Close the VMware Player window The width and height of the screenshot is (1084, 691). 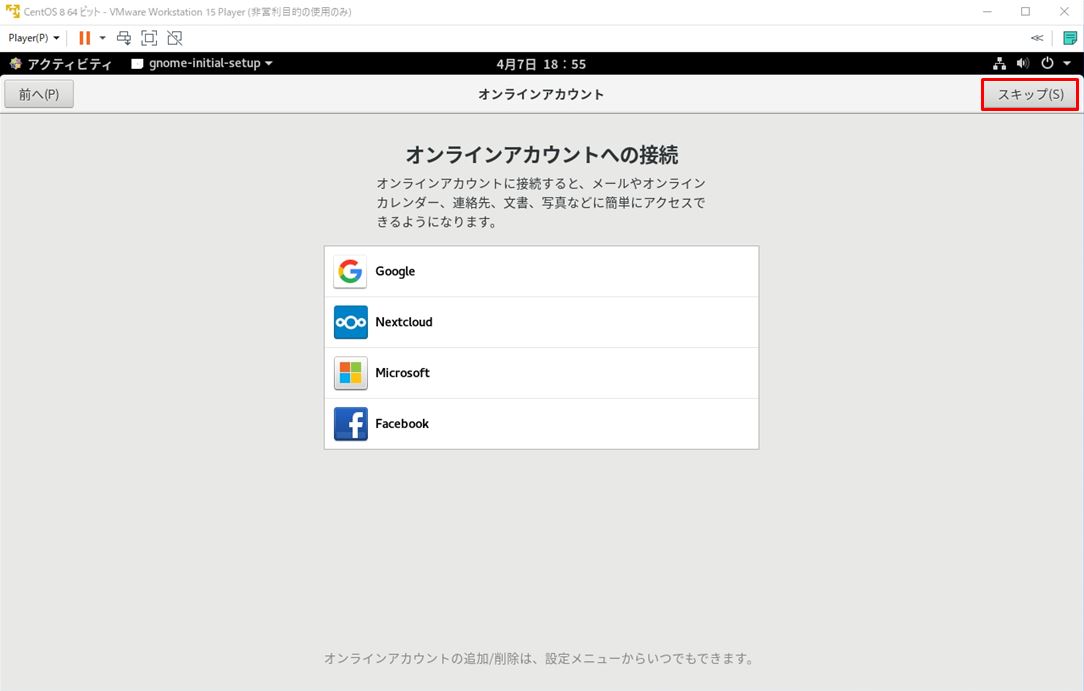pyautogui.click(x=1065, y=12)
